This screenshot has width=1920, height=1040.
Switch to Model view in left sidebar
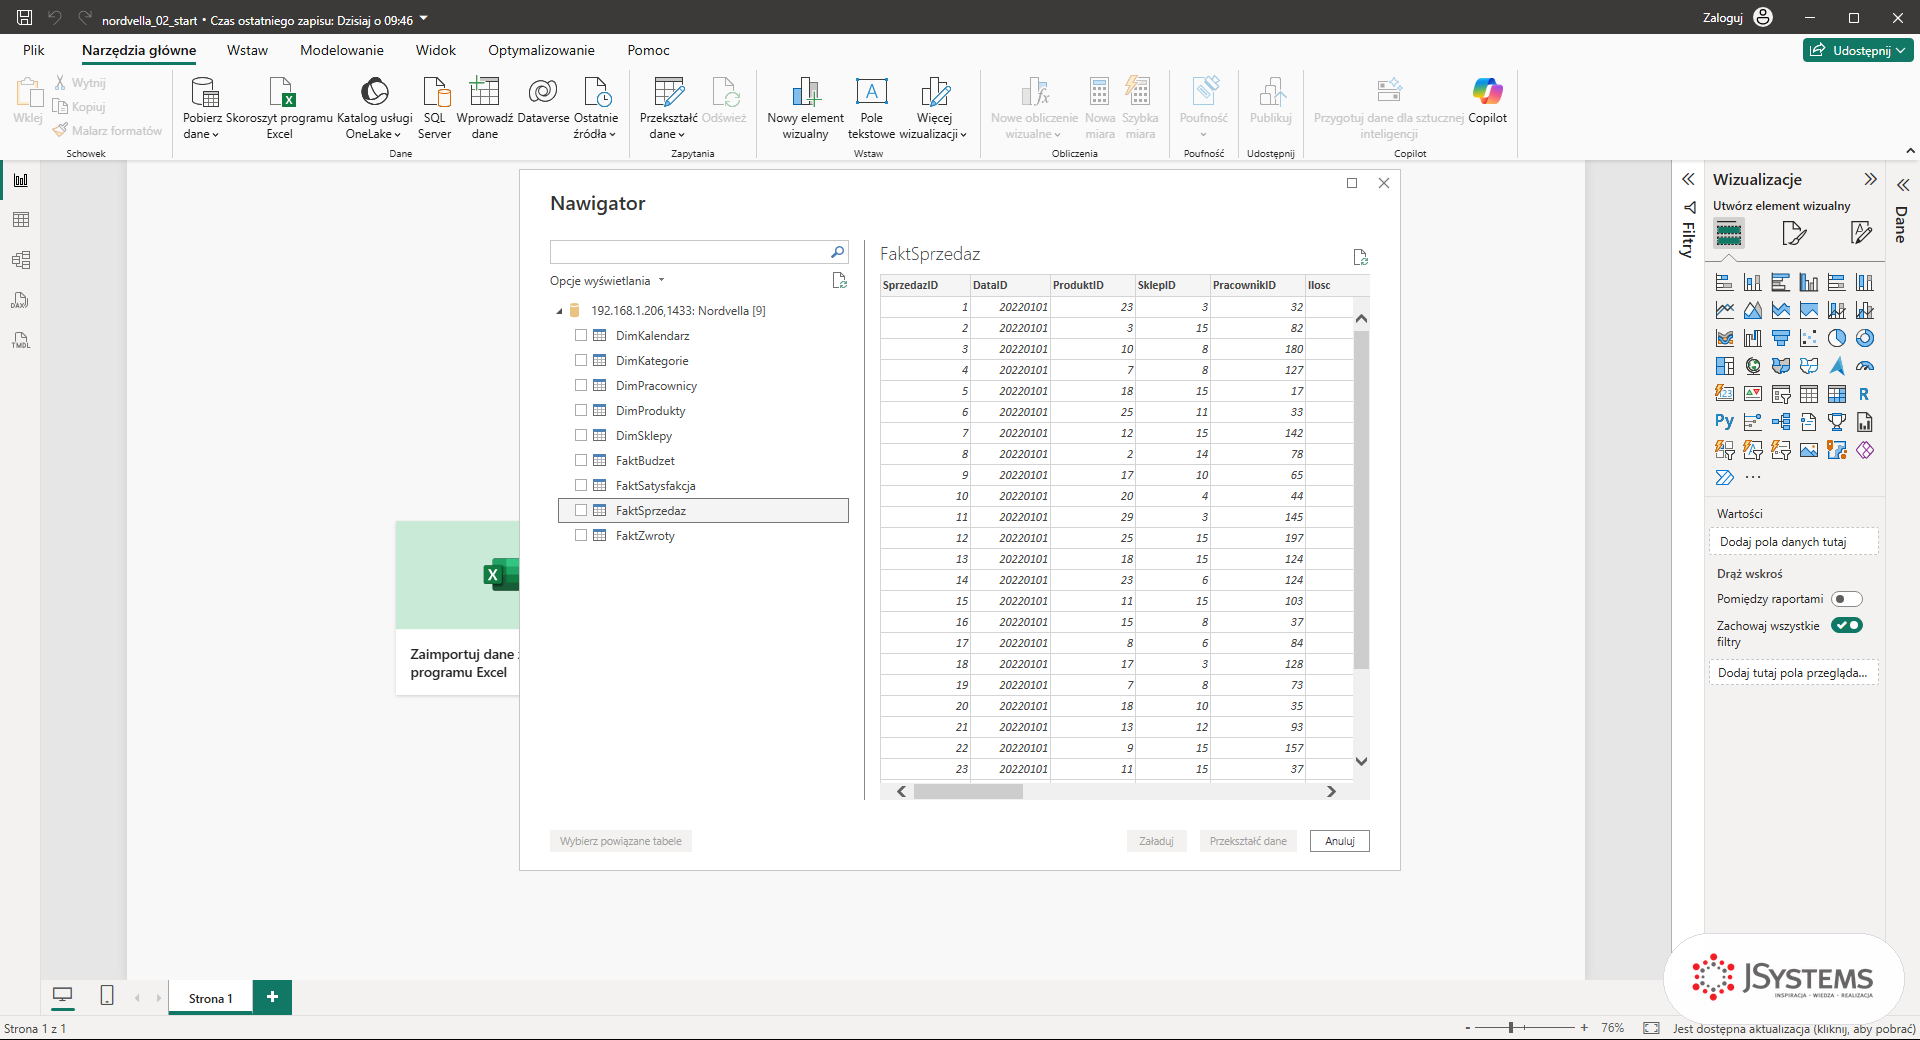click(21, 260)
